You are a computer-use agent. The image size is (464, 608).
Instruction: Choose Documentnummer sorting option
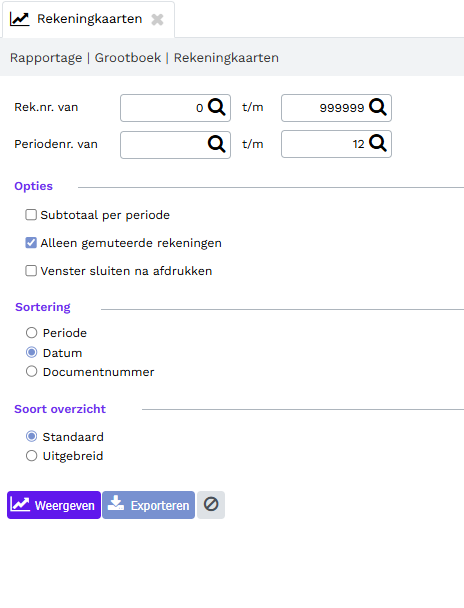pos(31,371)
